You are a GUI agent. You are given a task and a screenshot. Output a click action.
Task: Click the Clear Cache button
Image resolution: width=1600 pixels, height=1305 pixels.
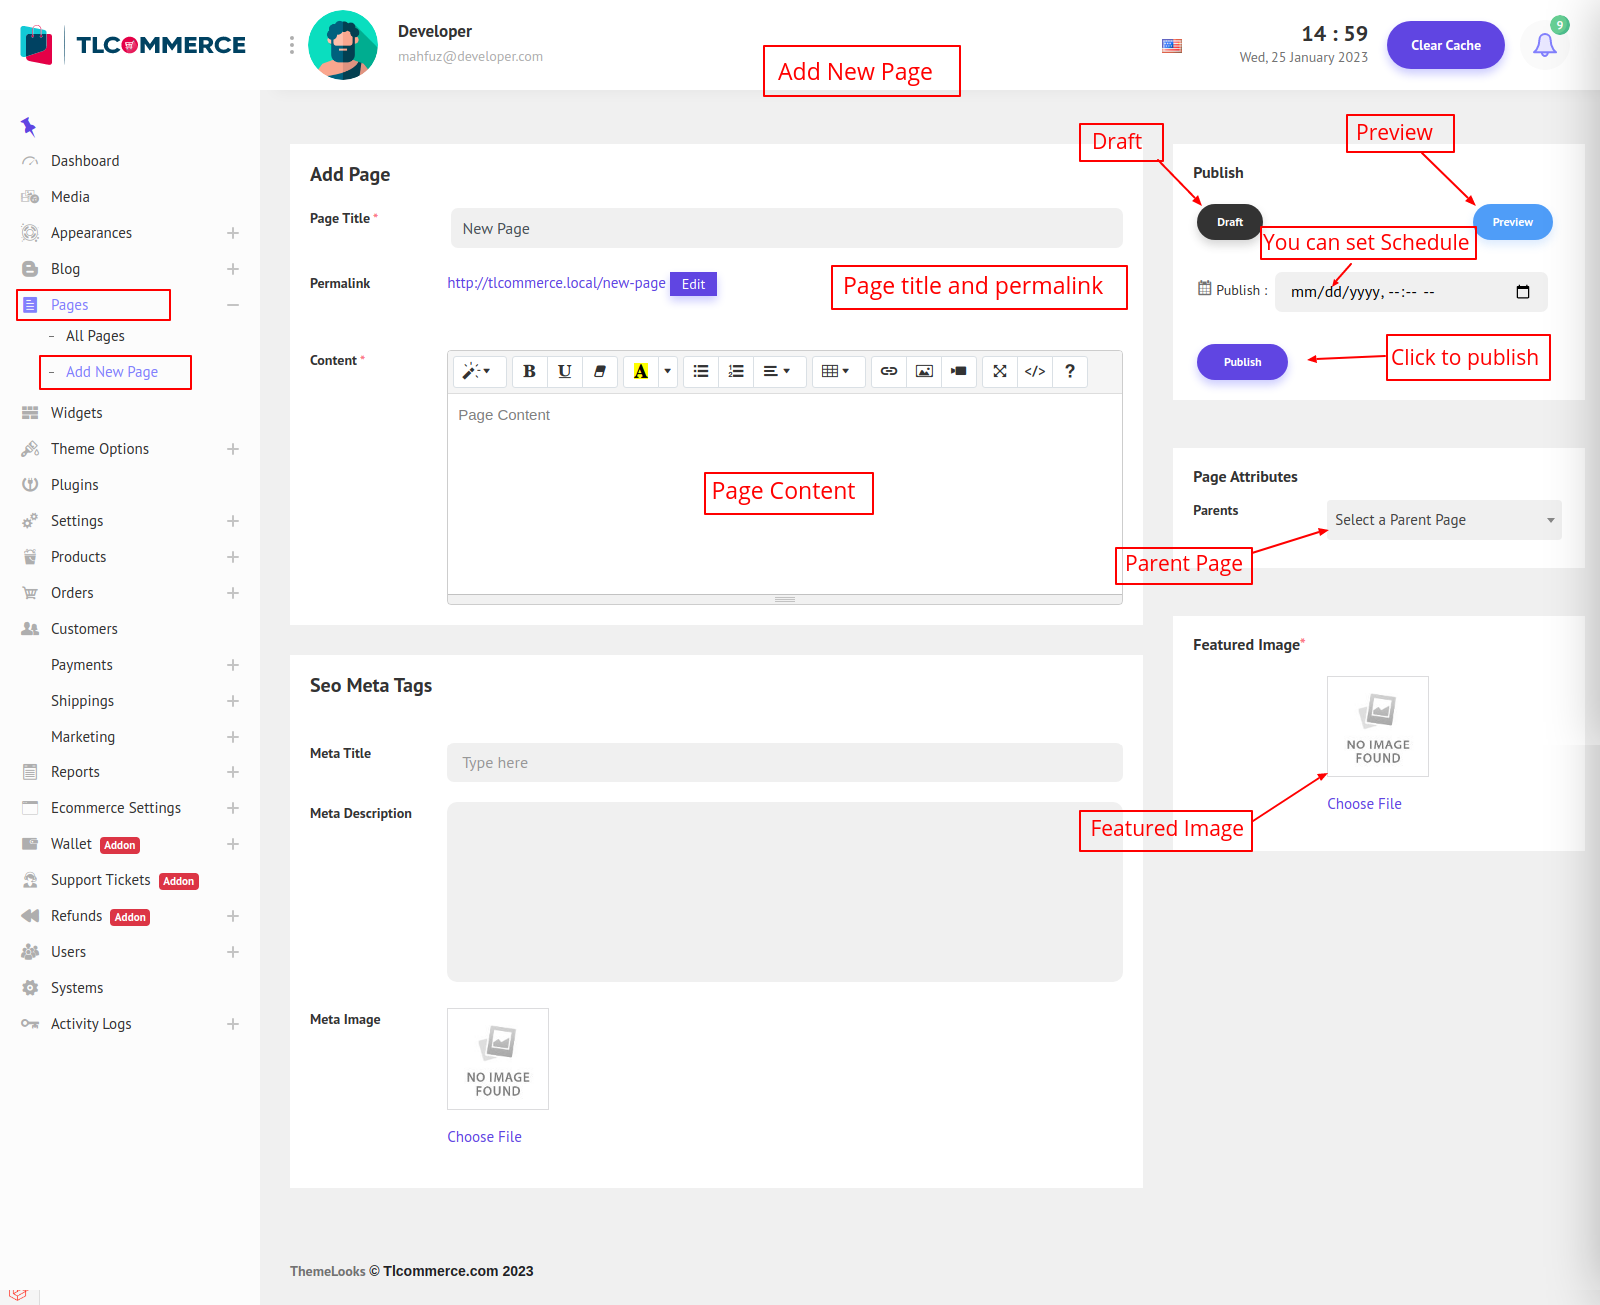(1445, 45)
